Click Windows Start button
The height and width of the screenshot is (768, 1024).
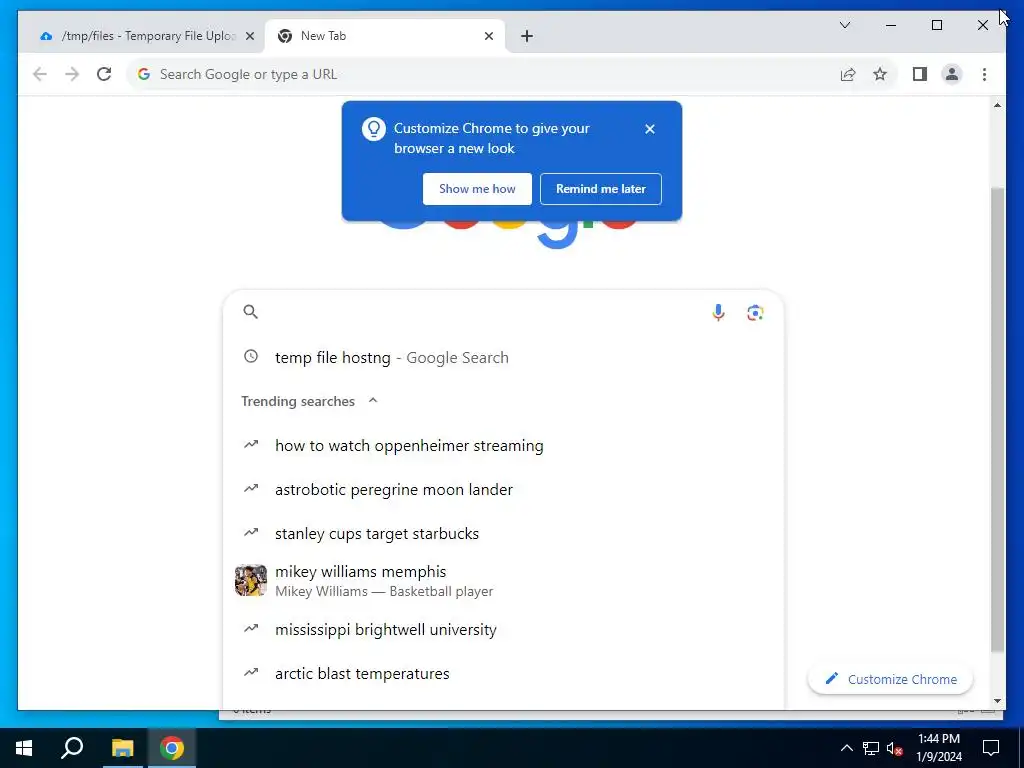coord(24,748)
